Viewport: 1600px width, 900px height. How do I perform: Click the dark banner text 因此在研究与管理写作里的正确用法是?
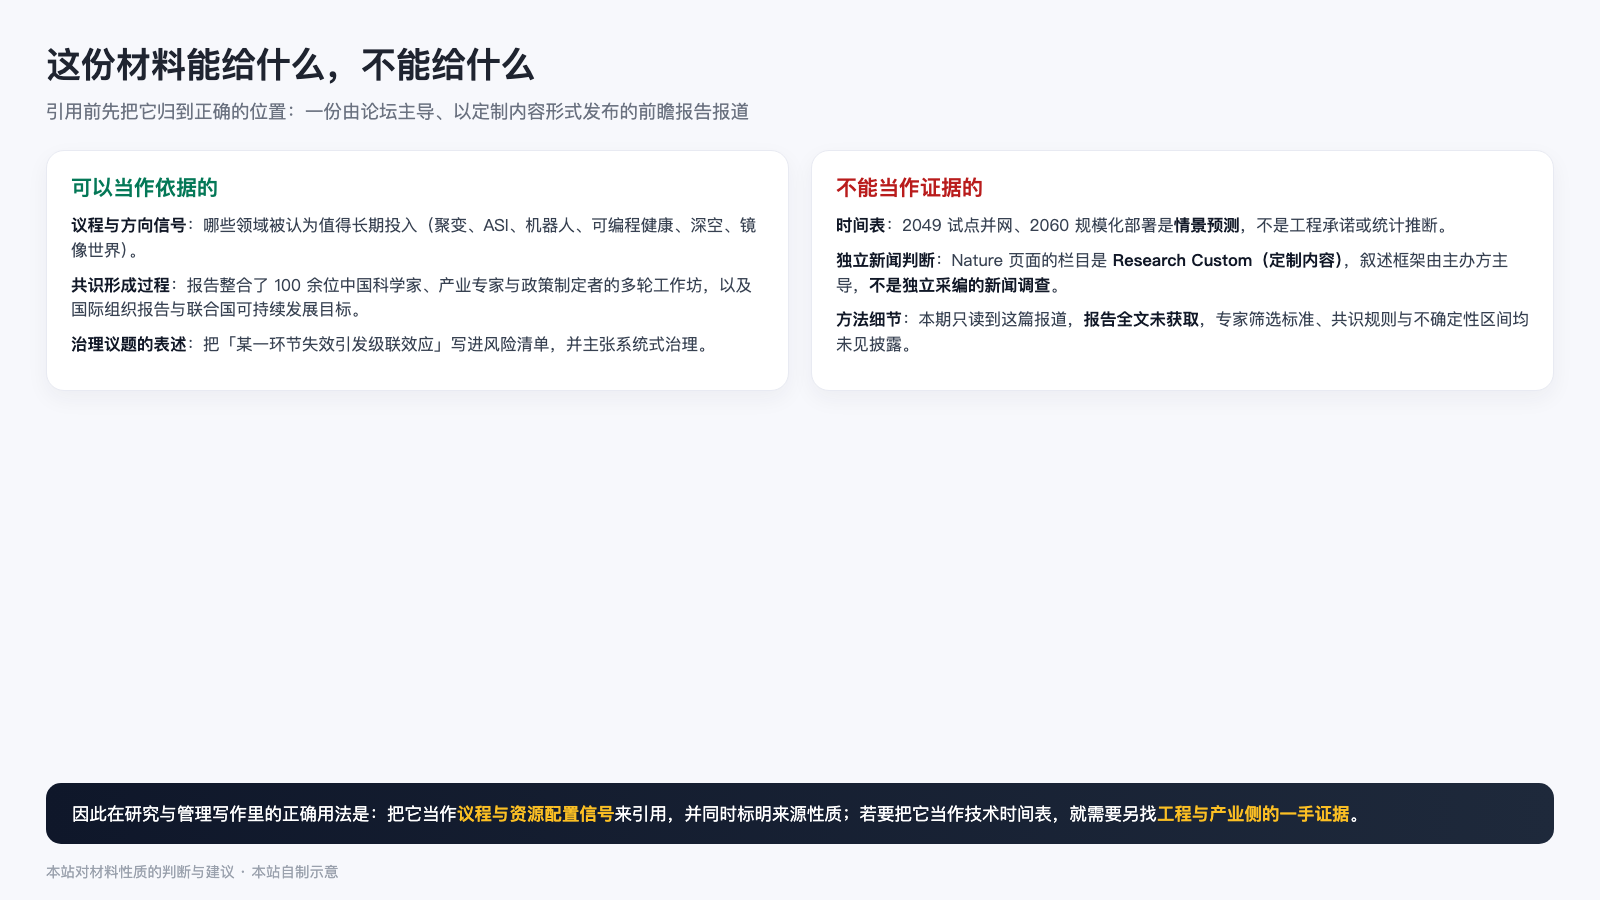pos(221,814)
